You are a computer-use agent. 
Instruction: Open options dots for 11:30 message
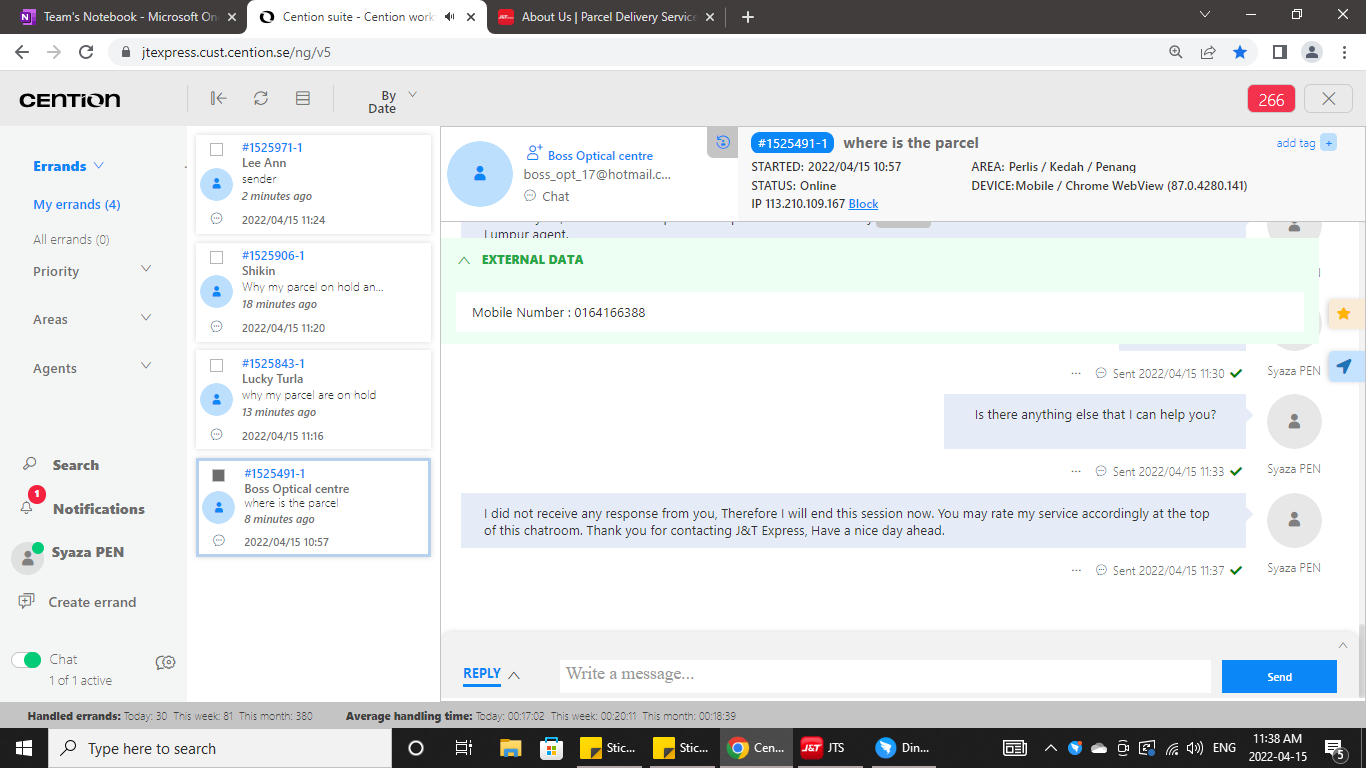click(x=1076, y=373)
